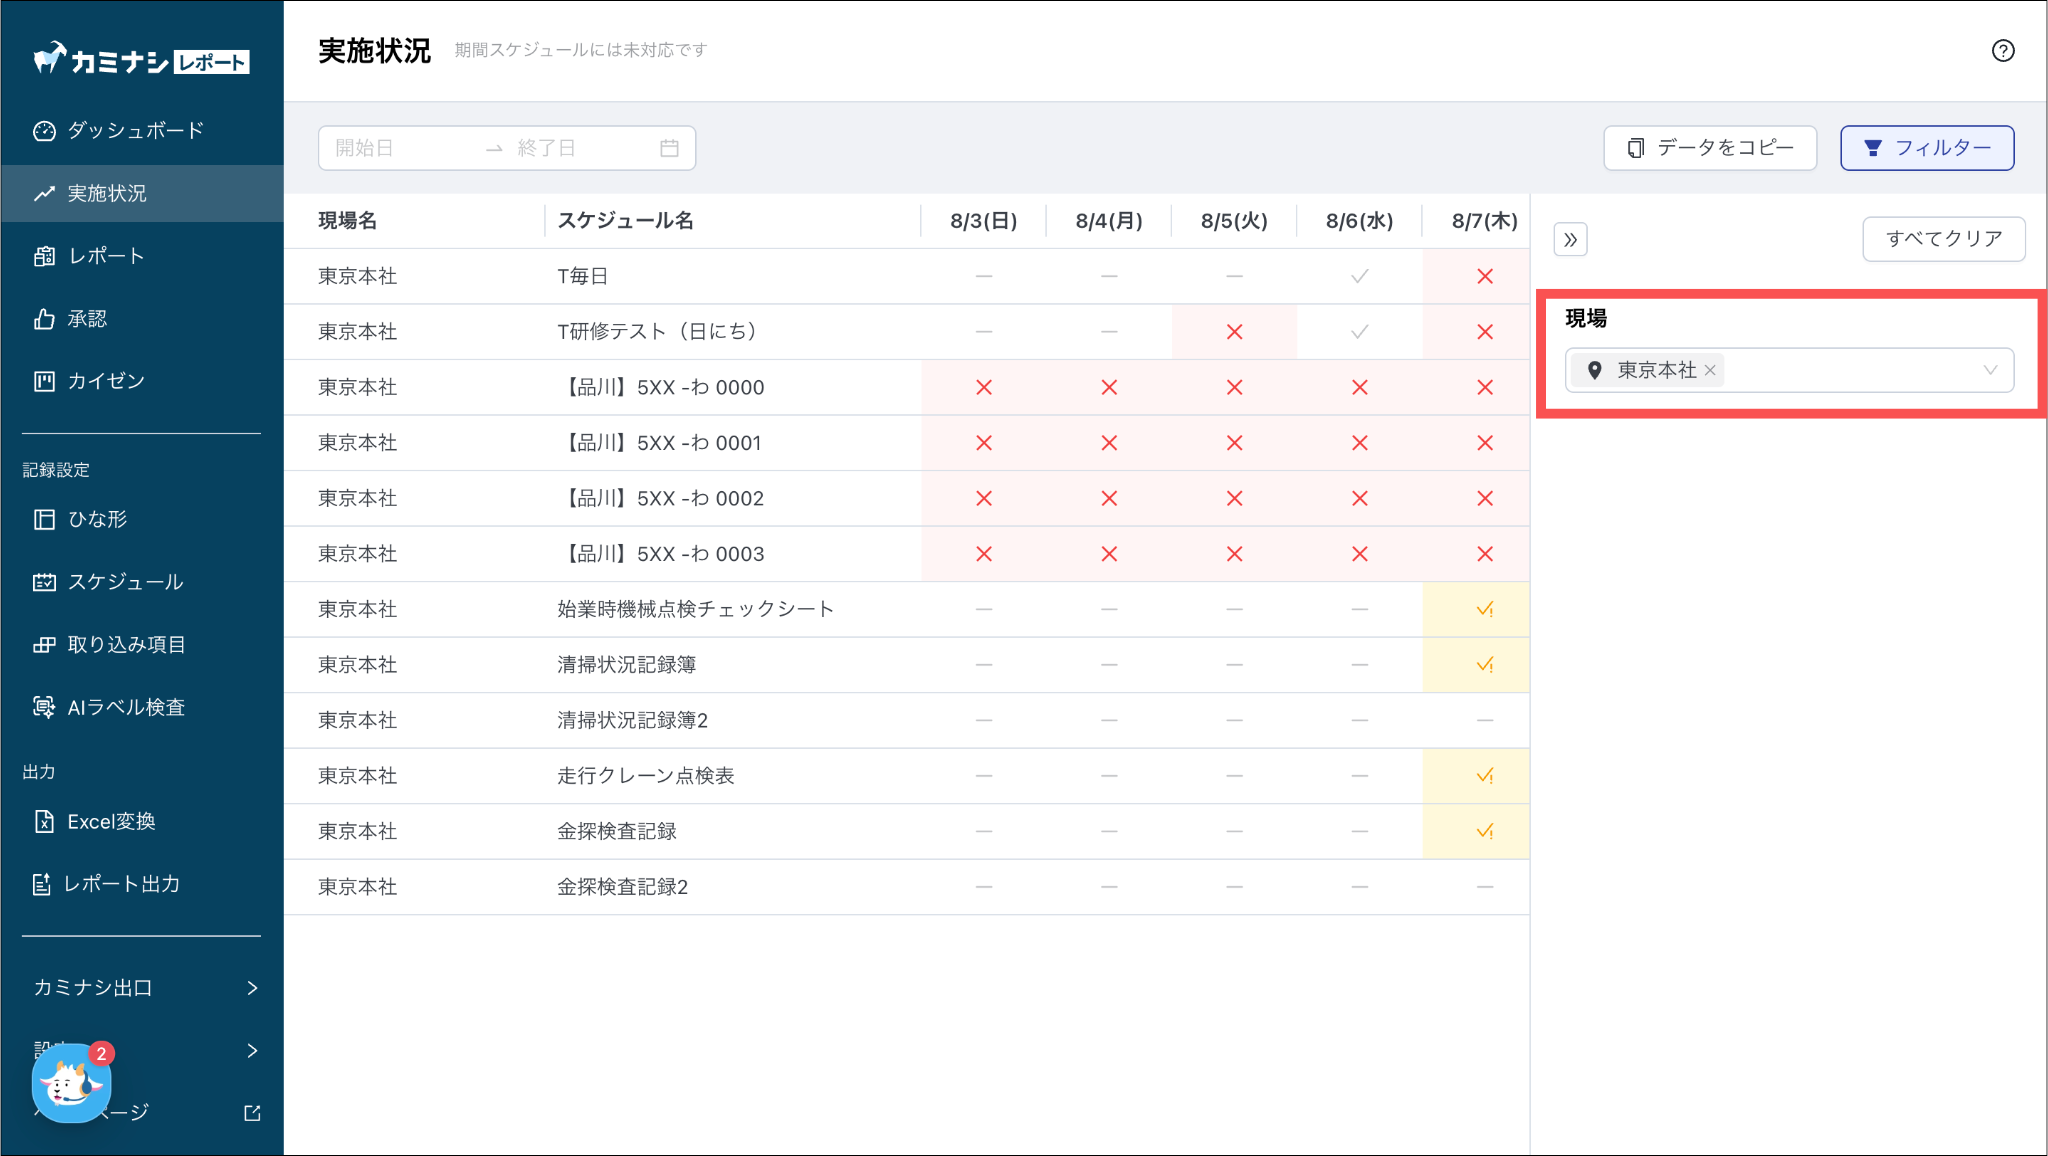This screenshot has width=2048, height=1156.
Task: Click yellow check for 清掃状況記録簿 on 8/7
Action: coord(1484,665)
